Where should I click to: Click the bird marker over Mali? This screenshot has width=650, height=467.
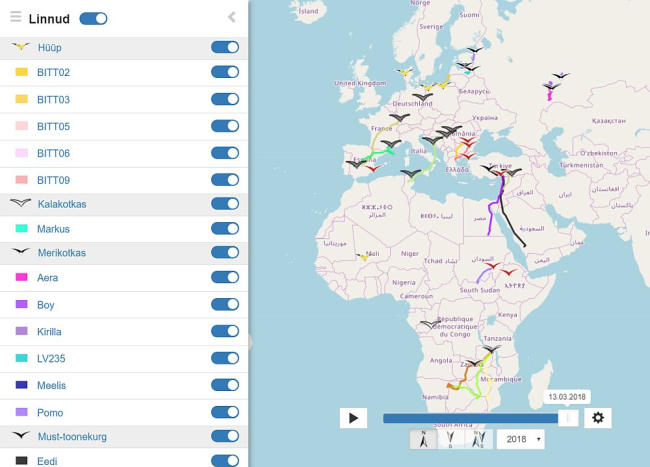pyautogui.click(x=362, y=256)
